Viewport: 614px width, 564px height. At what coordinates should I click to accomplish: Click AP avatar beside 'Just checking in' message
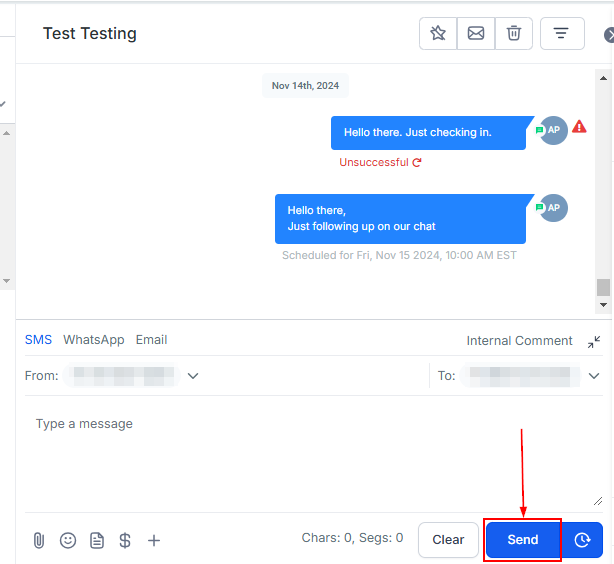(553, 130)
